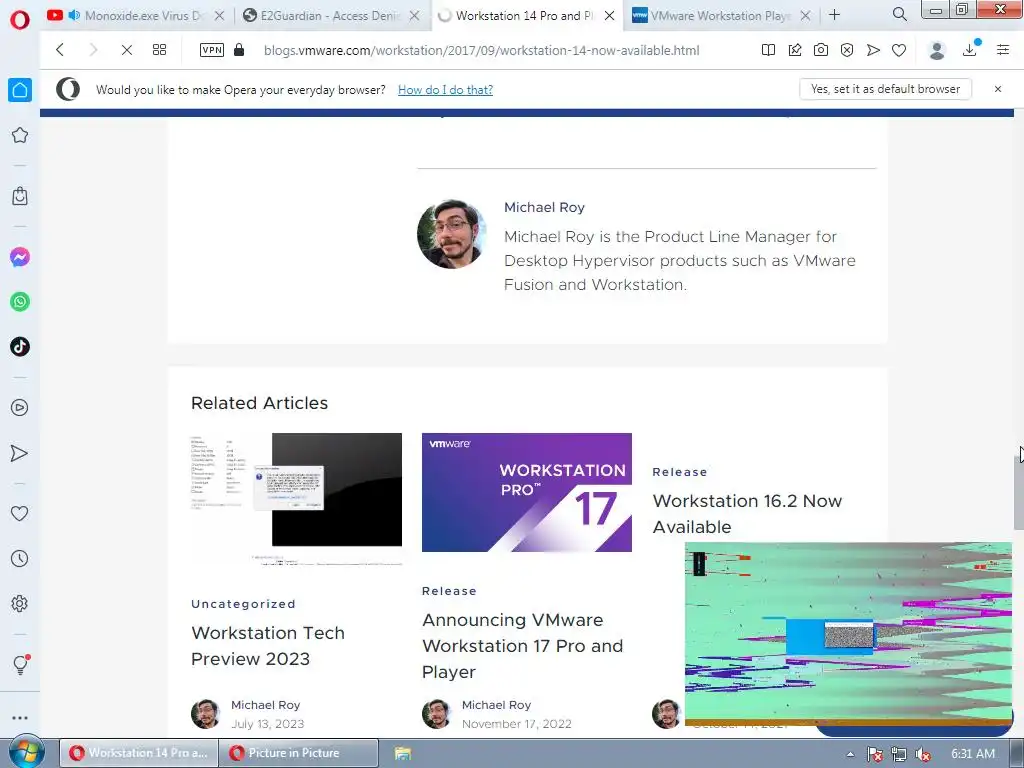Open Action Center flag tray icon
The image size is (1024, 768).
[x=875, y=754]
